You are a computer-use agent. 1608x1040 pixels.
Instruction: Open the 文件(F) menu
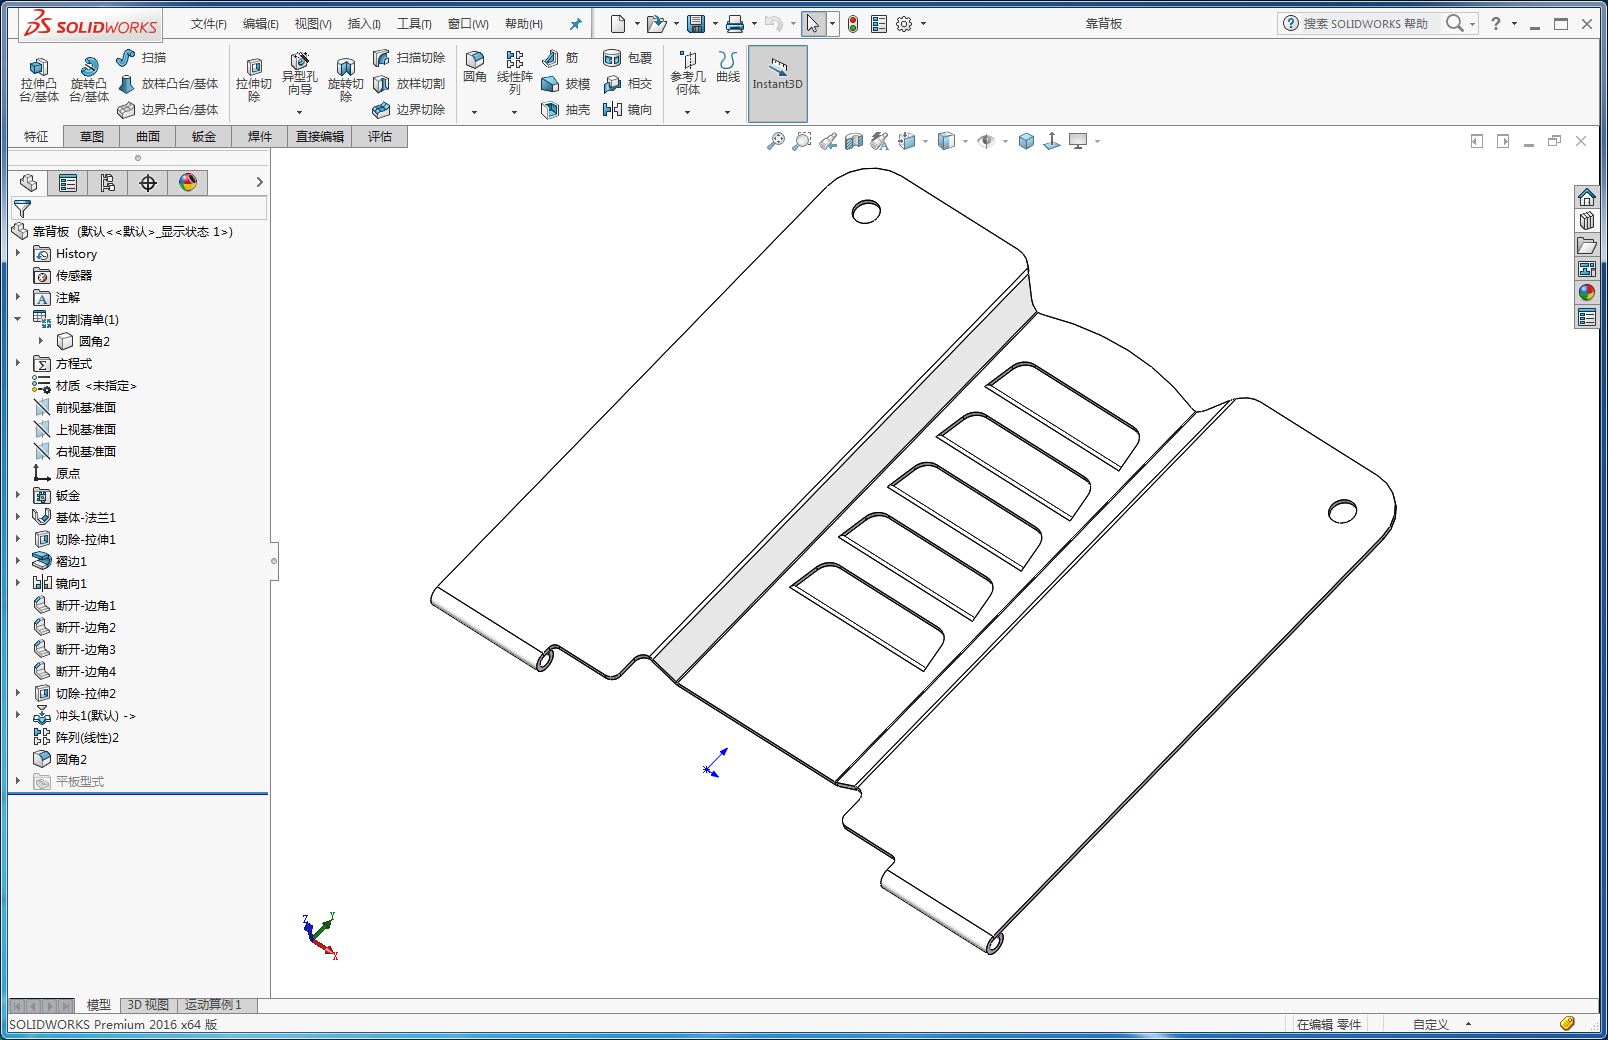click(x=208, y=24)
